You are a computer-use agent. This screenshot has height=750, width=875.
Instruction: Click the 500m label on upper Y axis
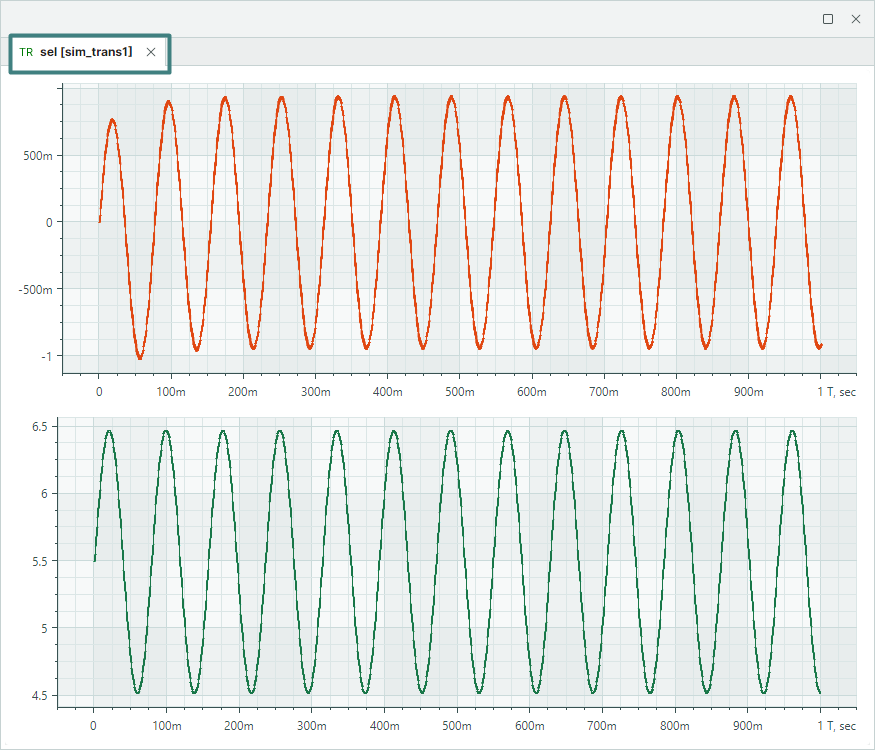pyautogui.click(x=40, y=156)
